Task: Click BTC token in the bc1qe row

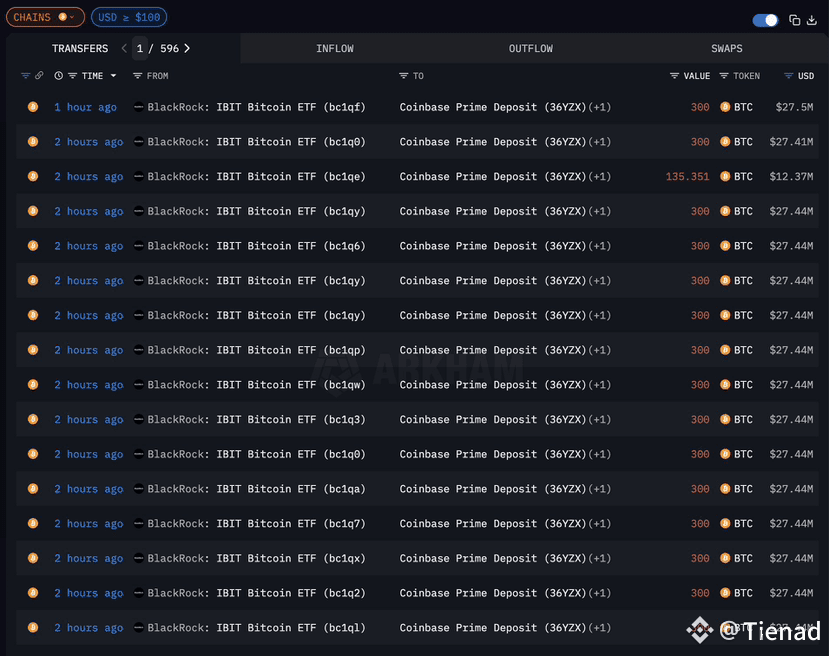Action: pos(736,177)
